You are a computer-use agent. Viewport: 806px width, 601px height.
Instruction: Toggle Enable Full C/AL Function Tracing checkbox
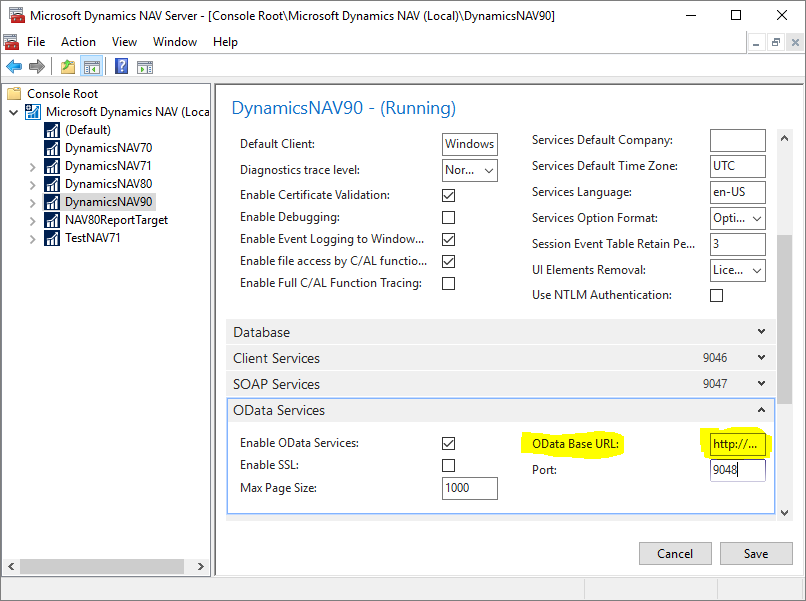448,283
